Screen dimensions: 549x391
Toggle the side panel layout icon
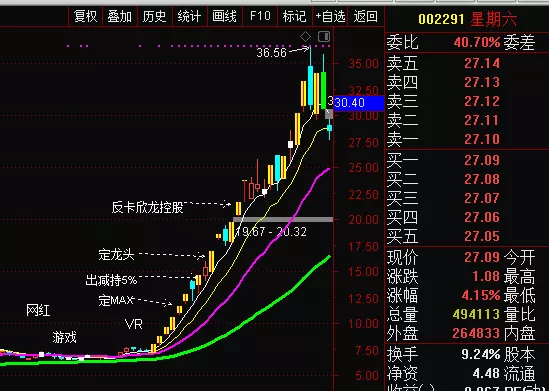324,36
